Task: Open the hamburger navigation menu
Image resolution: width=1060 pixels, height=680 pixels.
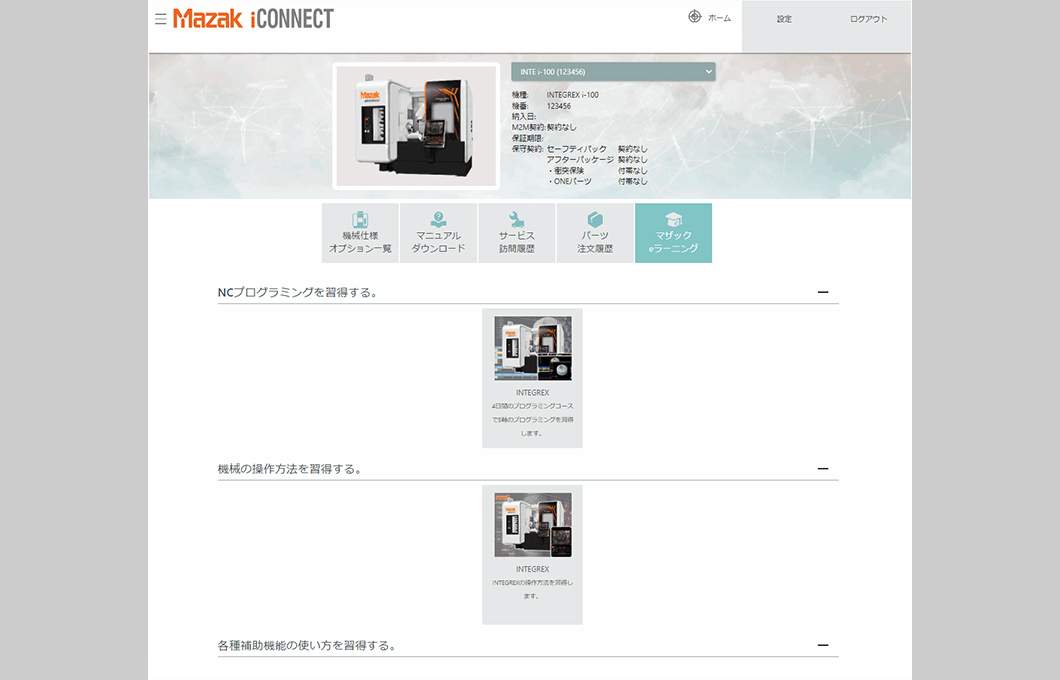Action: pyautogui.click(x=161, y=19)
